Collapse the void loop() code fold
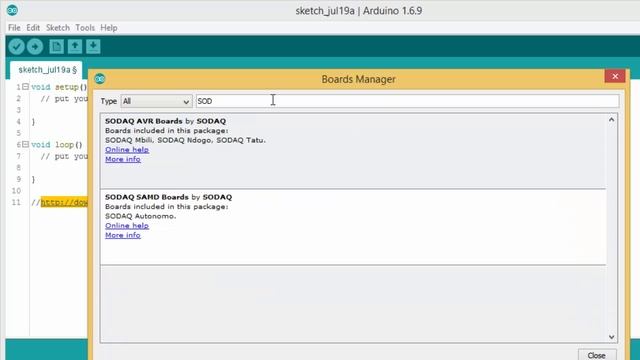Viewport: 640px width, 360px height. pos(25,144)
